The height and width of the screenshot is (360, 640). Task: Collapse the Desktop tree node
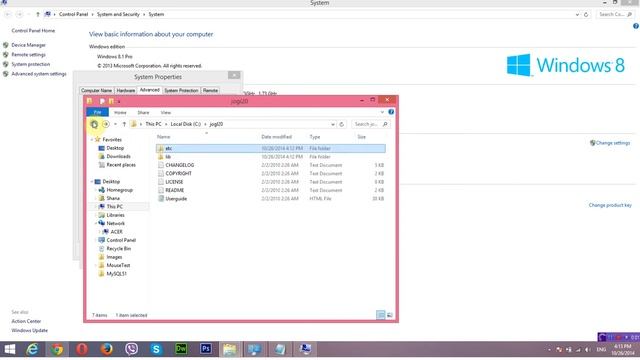click(x=92, y=182)
